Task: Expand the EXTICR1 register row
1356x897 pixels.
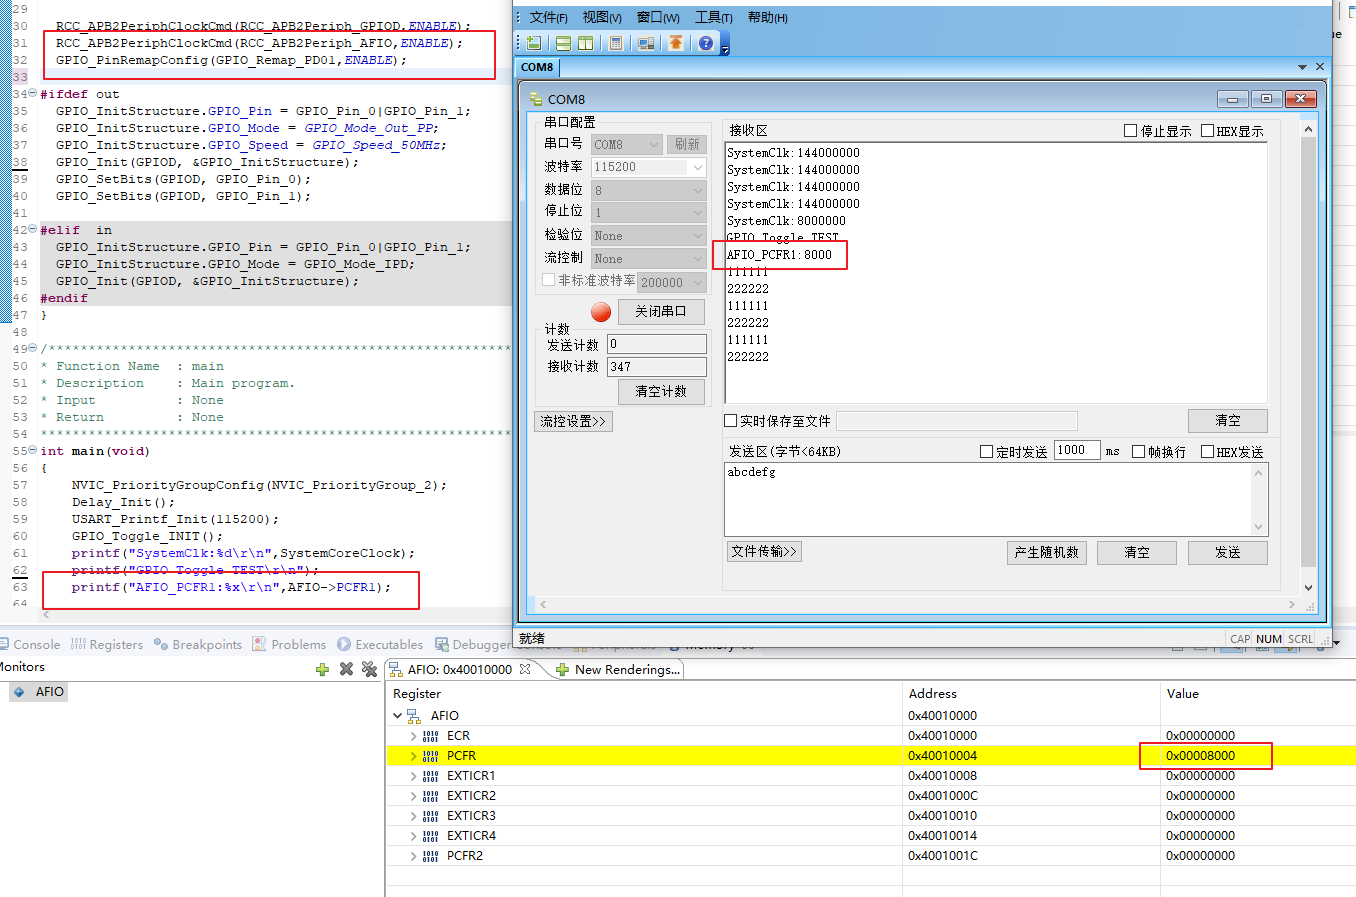Action: click(414, 776)
